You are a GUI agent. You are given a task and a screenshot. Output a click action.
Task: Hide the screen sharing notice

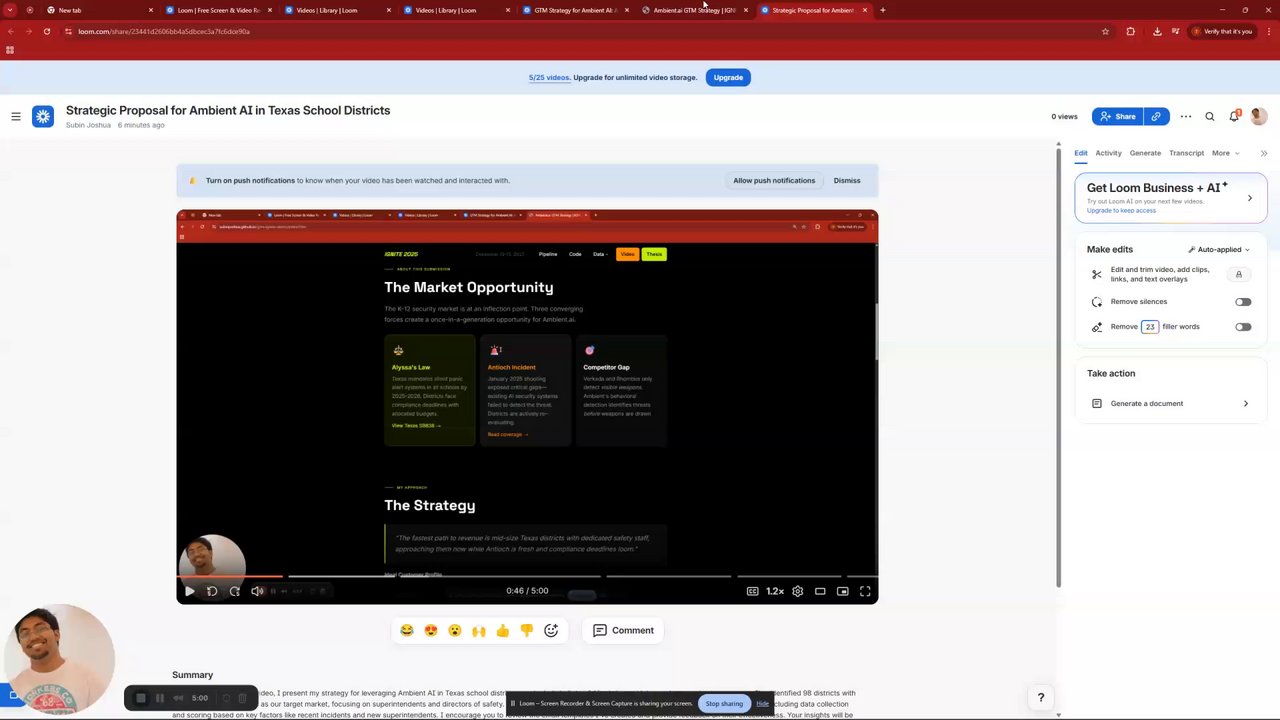[x=763, y=703]
